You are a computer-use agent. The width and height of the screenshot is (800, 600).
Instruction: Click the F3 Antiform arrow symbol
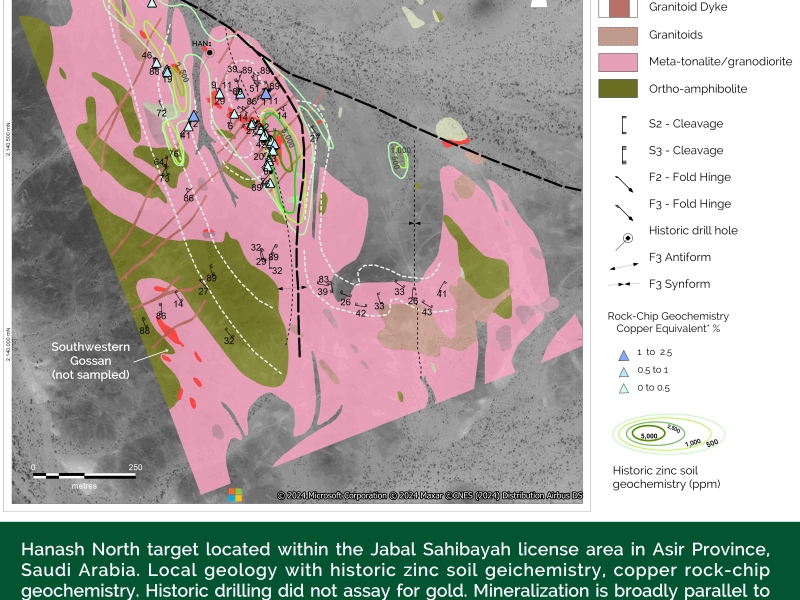pyautogui.click(x=623, y=265)
